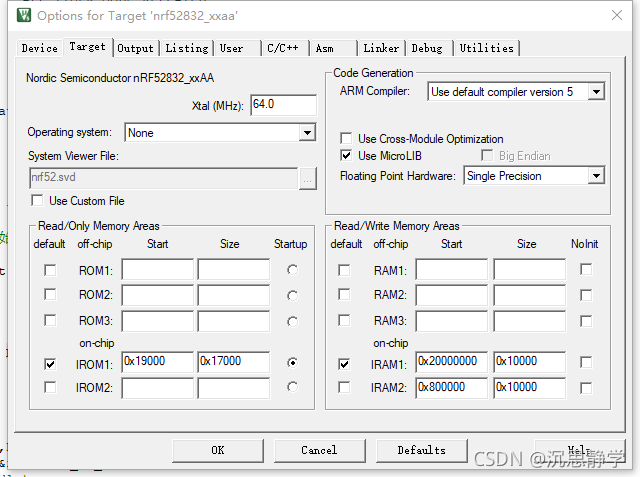The height and width of the screenshot is (477, 640).
Task: Go to the Utilities tab
Action: 487,48
